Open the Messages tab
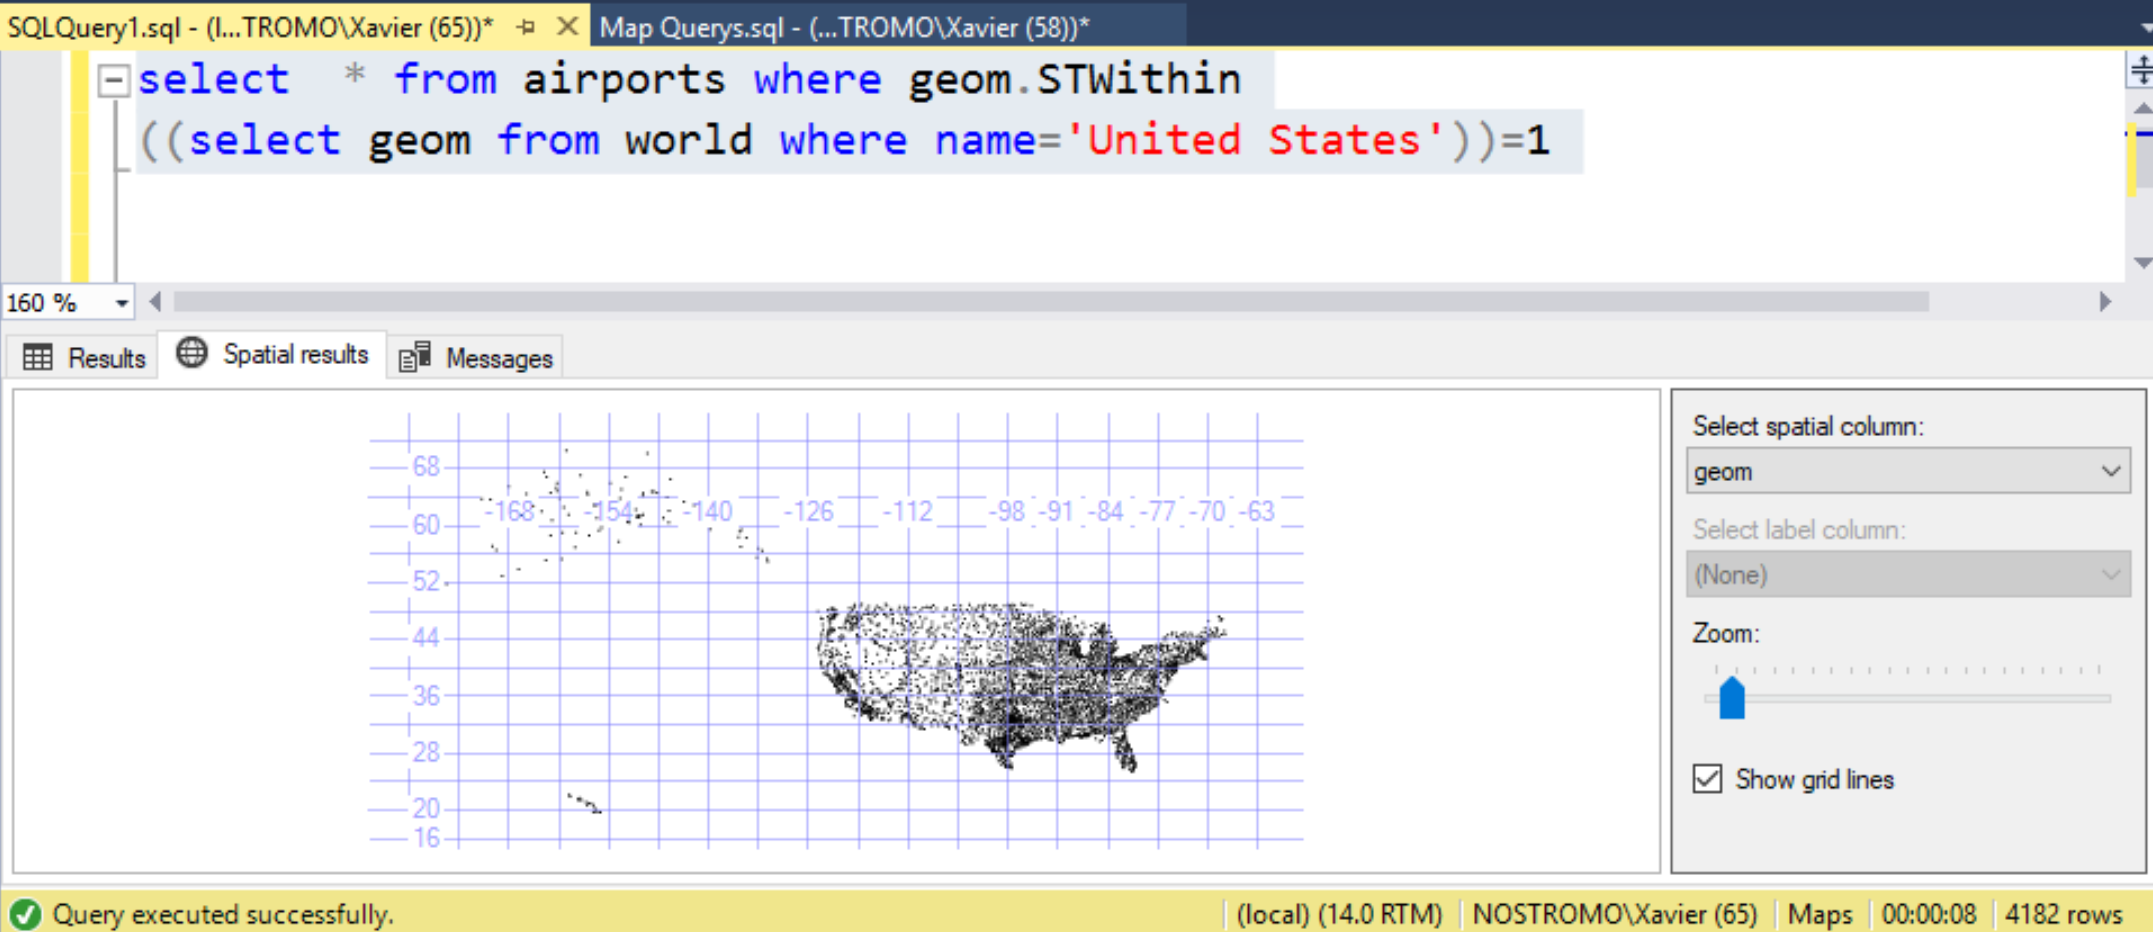 point(476,358)
